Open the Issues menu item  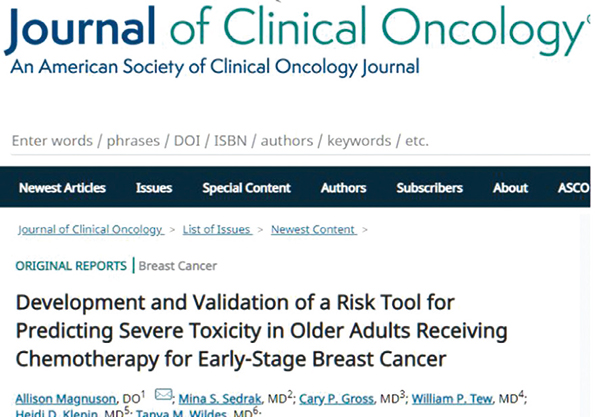154,188
